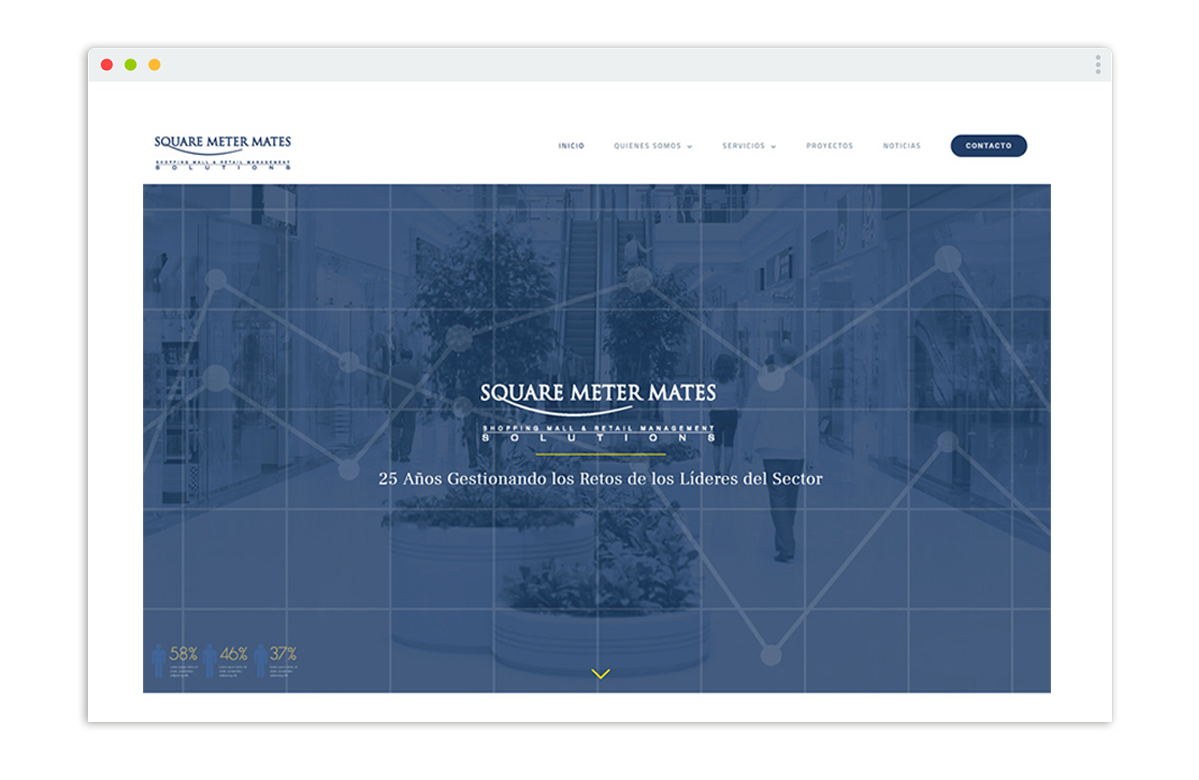The height and width of the screenshot is (780, 1199).
Task: Click the yellow divider line under hero logo
Action: click(x=600, y=454)
